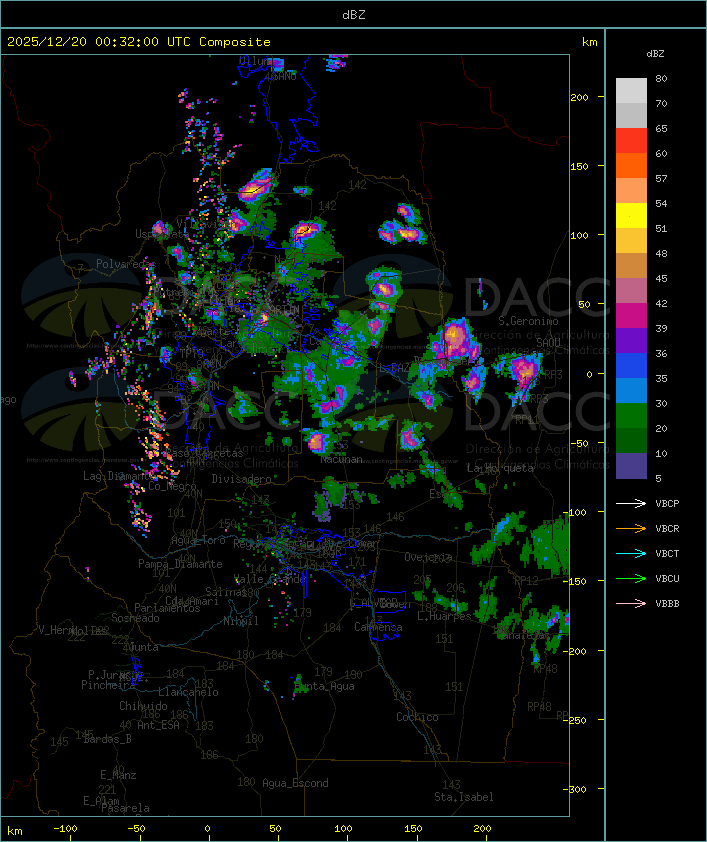
Task: Click the Racunan place label
Action: click(x=341, y=460)
